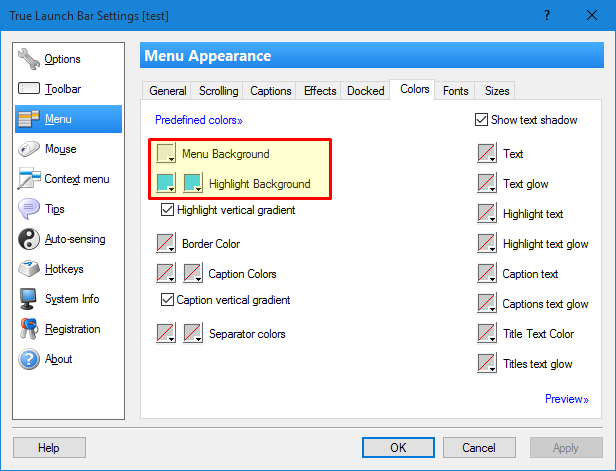Open Context menu settings

pos(76,179)
